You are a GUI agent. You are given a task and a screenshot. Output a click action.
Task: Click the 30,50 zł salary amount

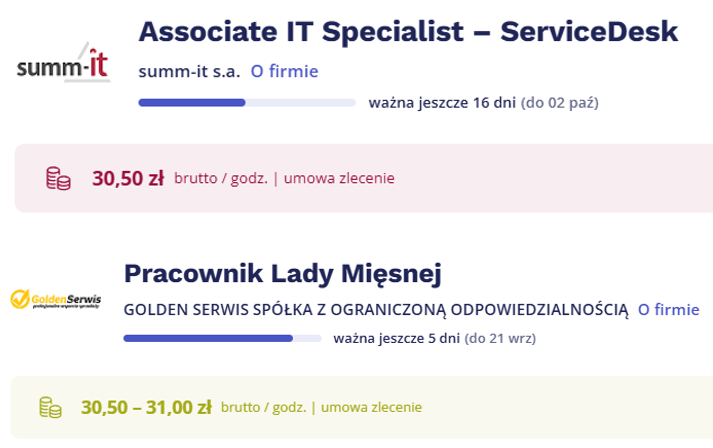tap(128, 178)
